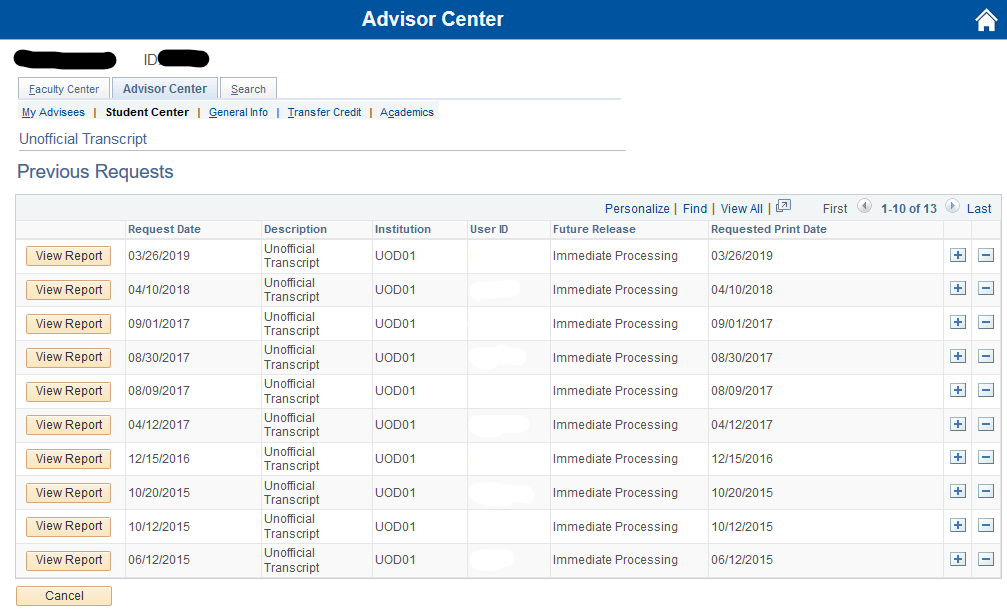
Task: View Report for 04/10/2018 request
Action: click(69, 290)
